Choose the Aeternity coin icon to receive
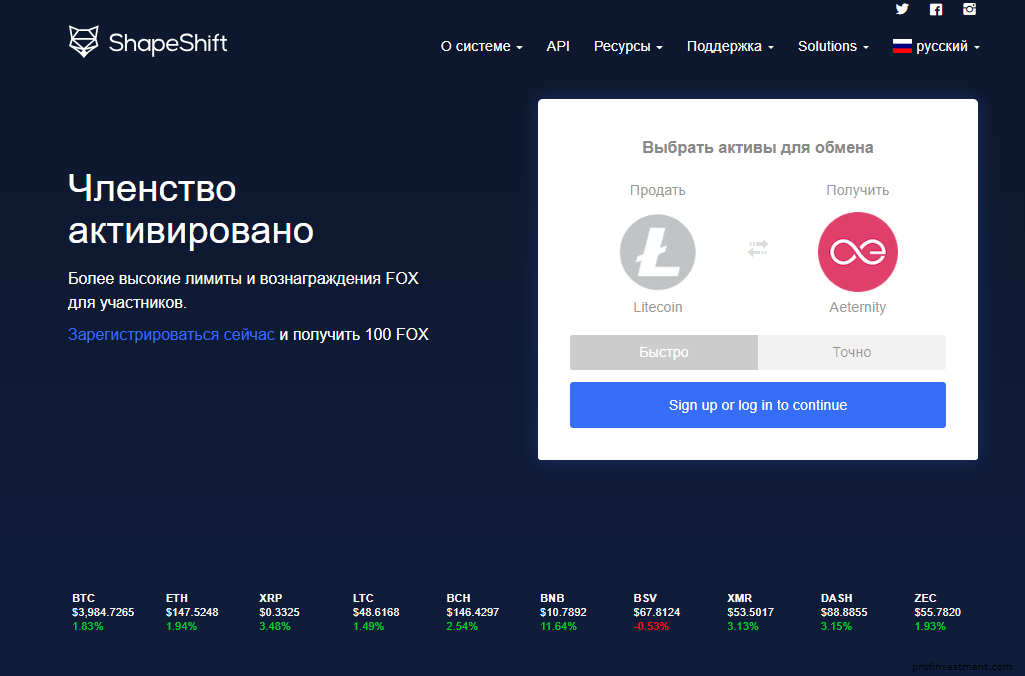 (x=858, y=252)
